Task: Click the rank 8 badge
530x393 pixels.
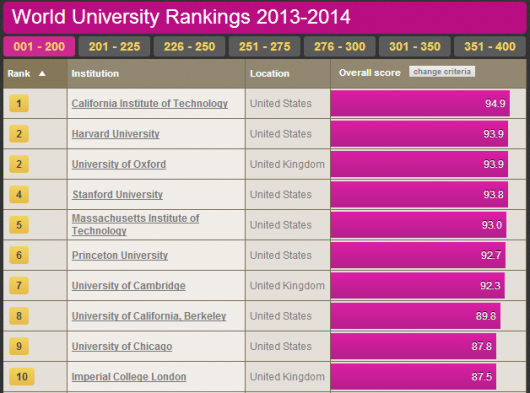Action: click(x=19, y=316)
